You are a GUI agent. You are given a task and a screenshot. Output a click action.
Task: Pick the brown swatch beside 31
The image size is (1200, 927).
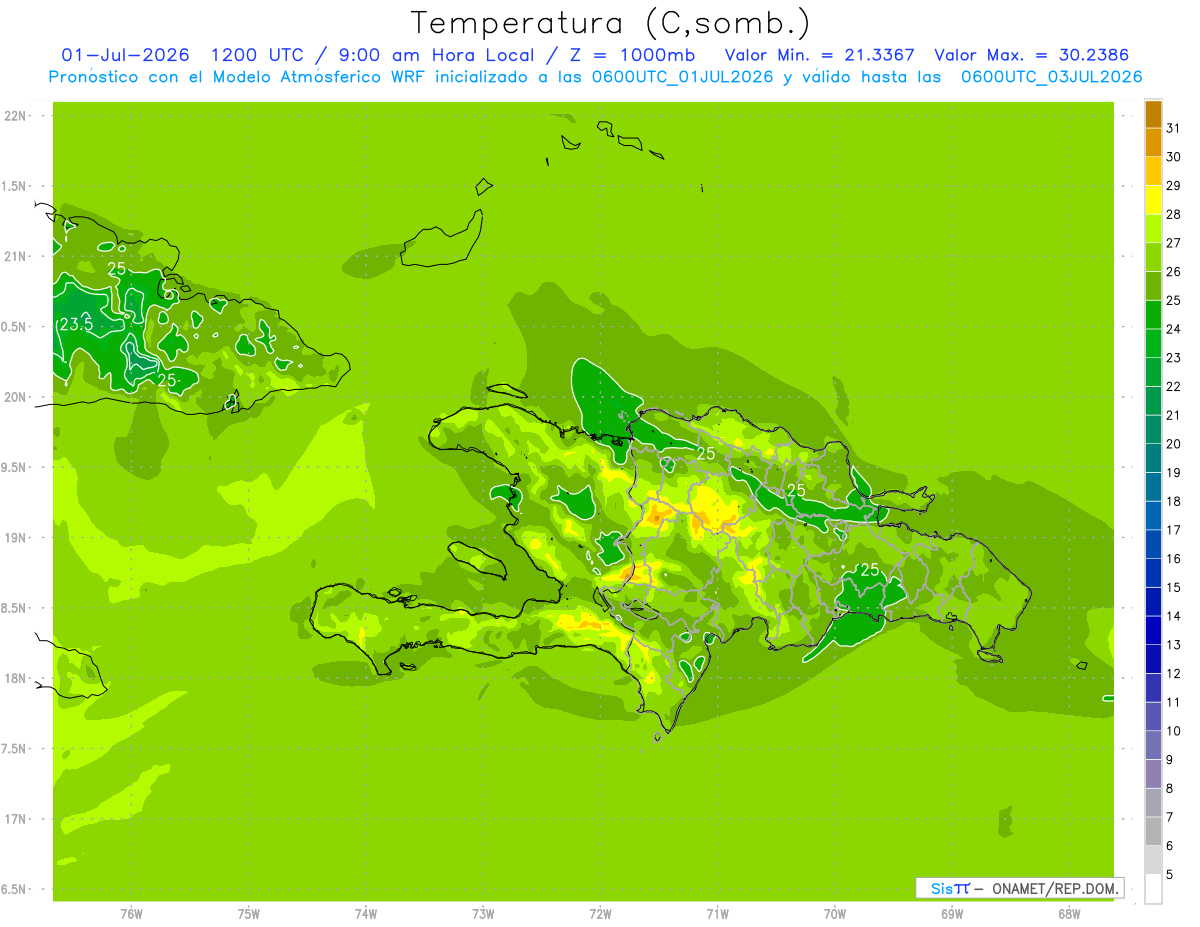[x=1153, y=114]
